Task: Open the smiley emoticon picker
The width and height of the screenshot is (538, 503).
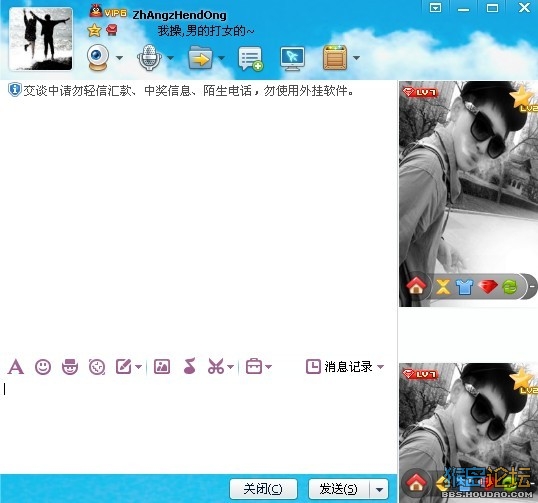Action: [43, 367]
